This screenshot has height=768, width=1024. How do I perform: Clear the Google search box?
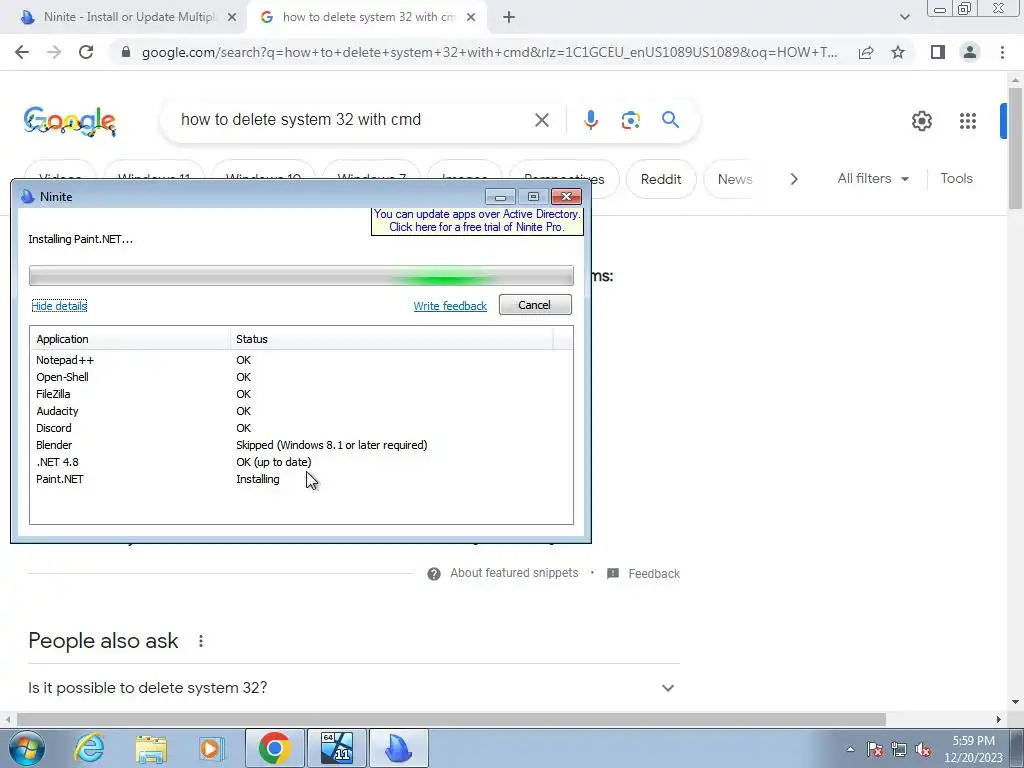click(541, 120)
